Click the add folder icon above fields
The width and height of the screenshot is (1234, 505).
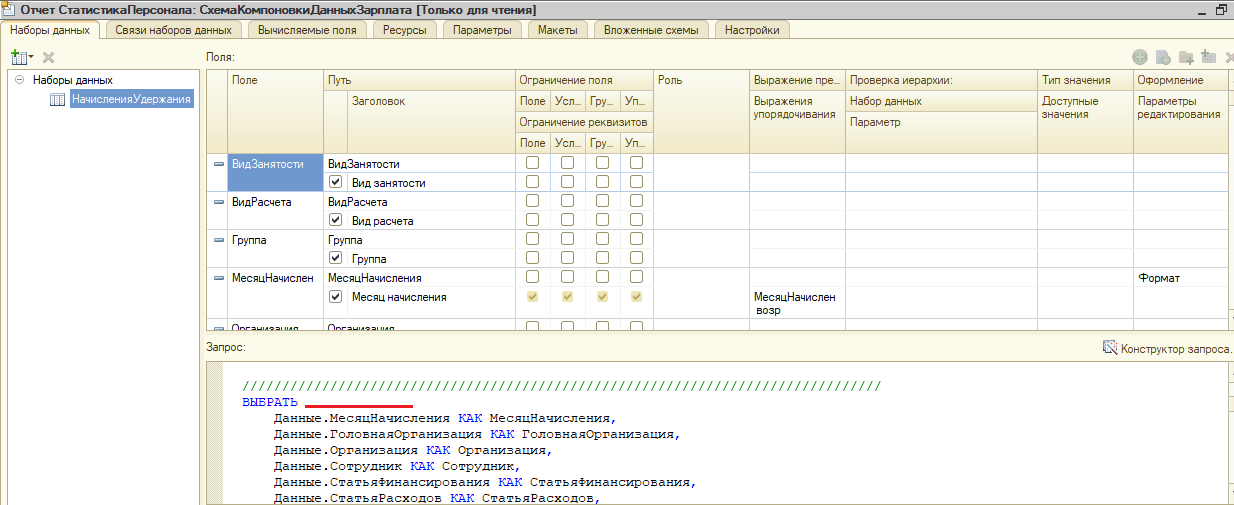1186,58
